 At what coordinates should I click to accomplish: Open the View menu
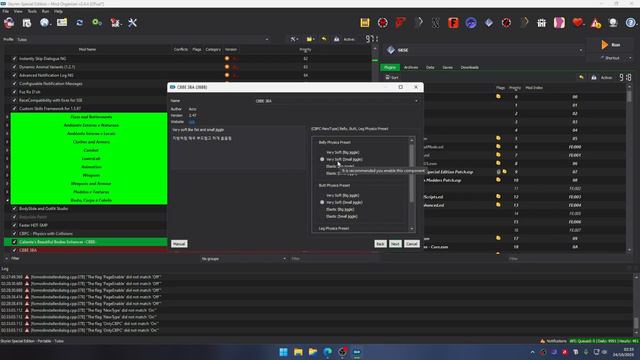tap(18, 11)
